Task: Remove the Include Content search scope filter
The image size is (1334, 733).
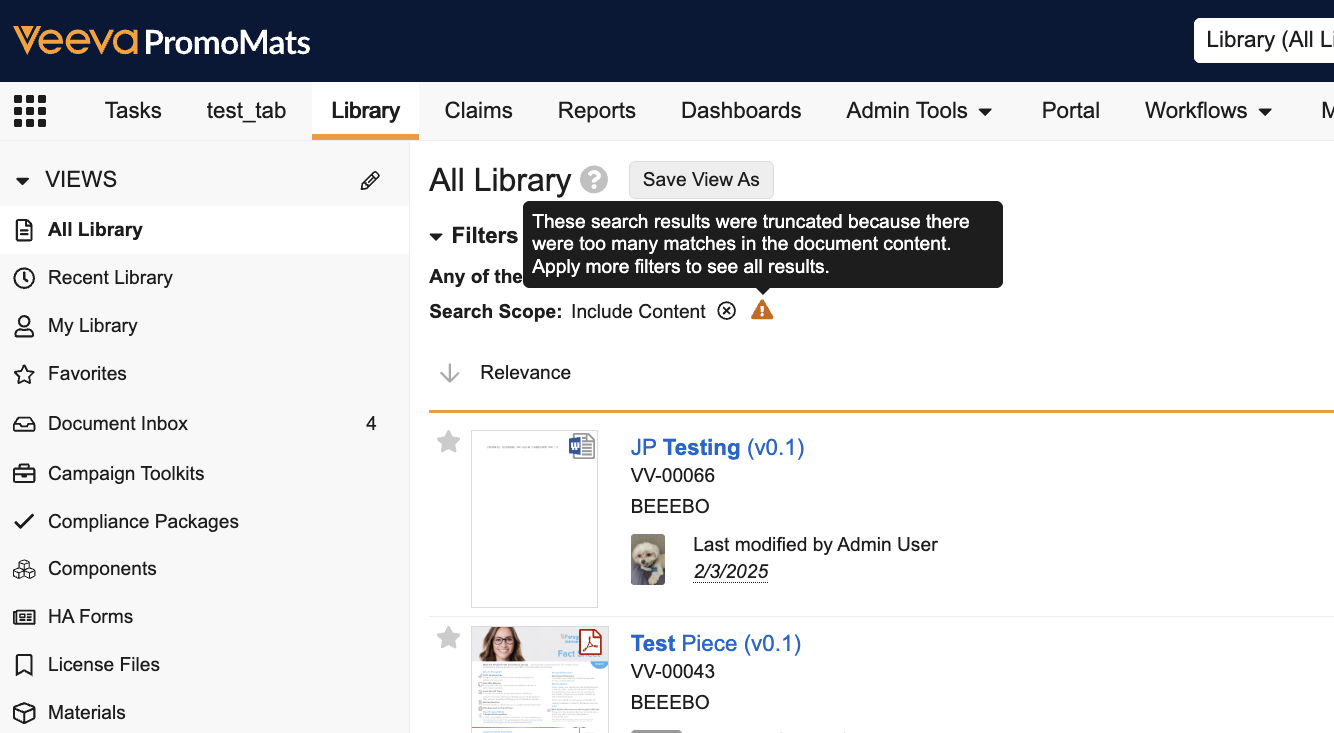Action: (727, 311)
